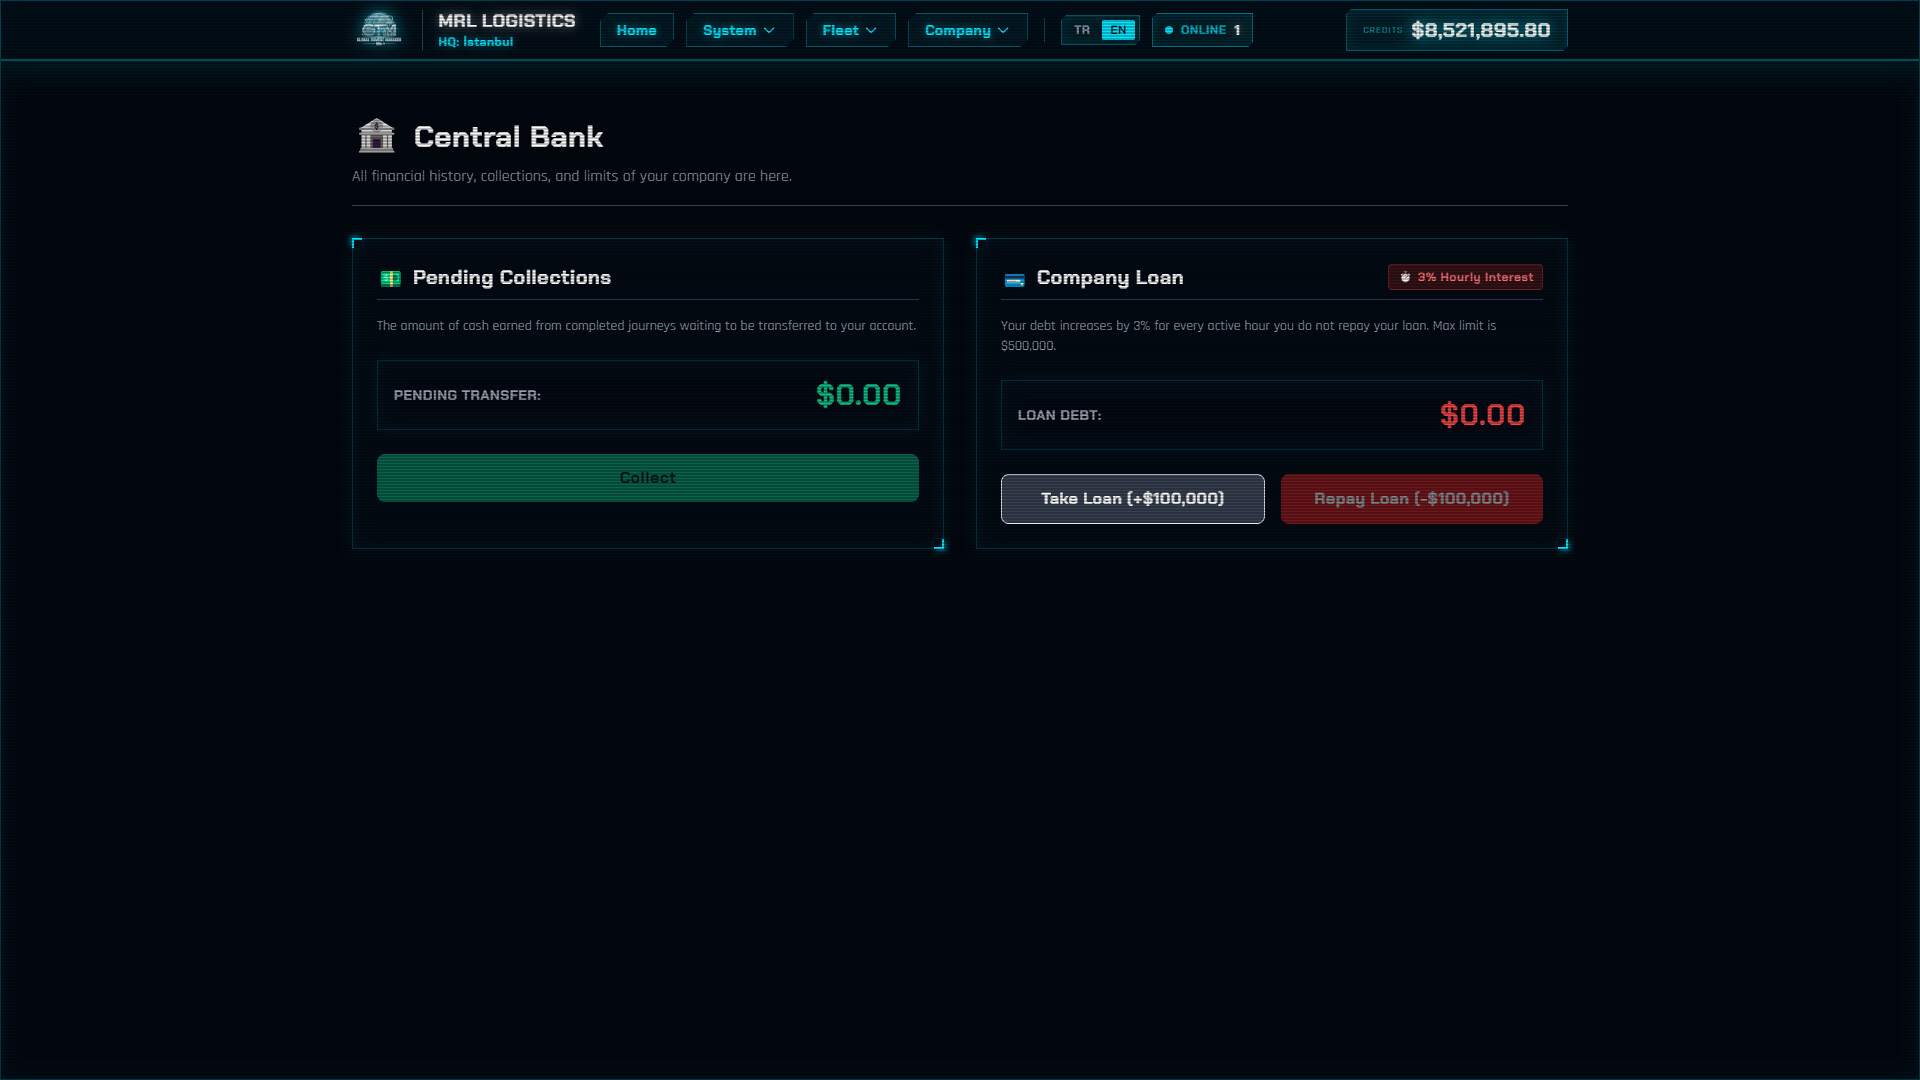Click the bank building icon beside Central Bank
This screenshot has width=1920, height=1080.
tap(376, 136)
